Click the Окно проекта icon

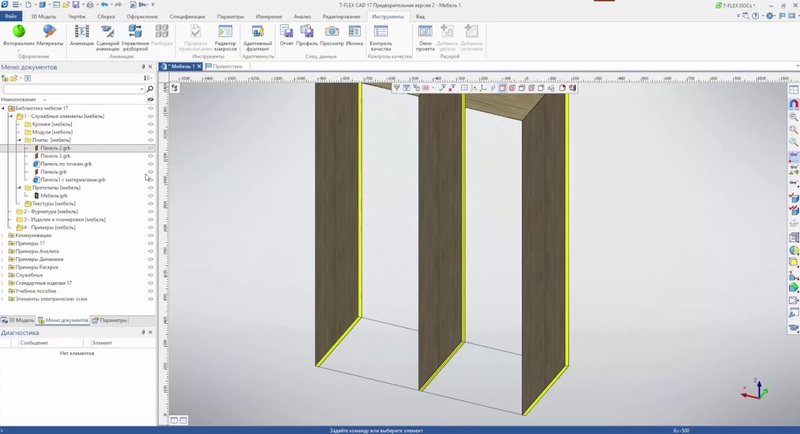(425, 35)
